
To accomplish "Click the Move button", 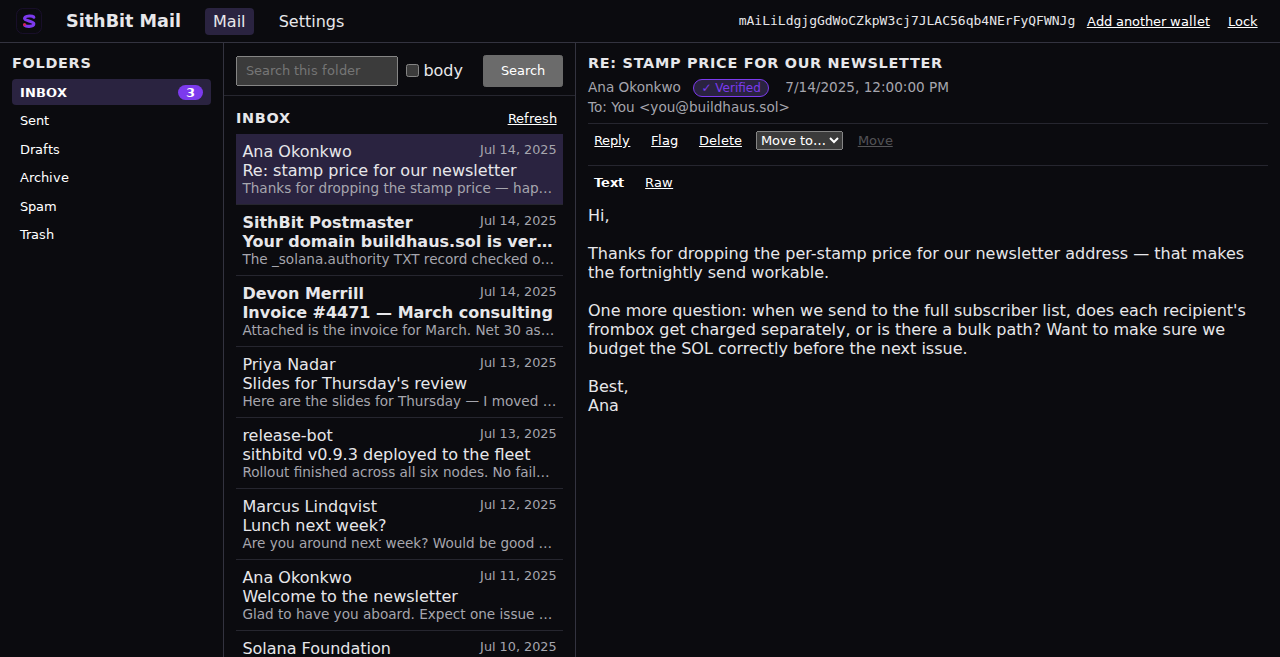I will (x=875, y=141).
